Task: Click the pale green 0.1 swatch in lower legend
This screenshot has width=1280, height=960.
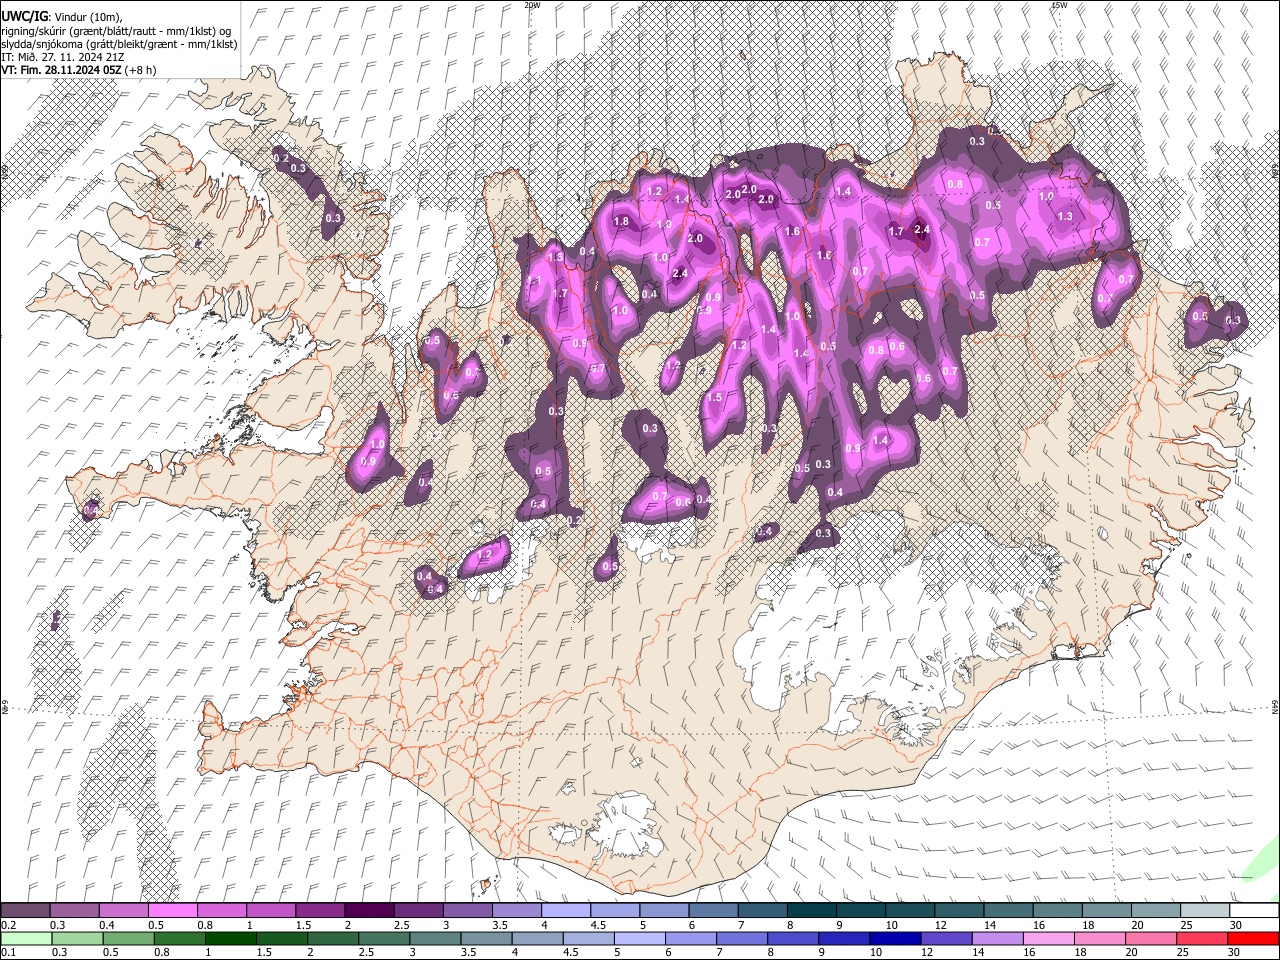Action: pyautogui.click(x=26, y=938)
